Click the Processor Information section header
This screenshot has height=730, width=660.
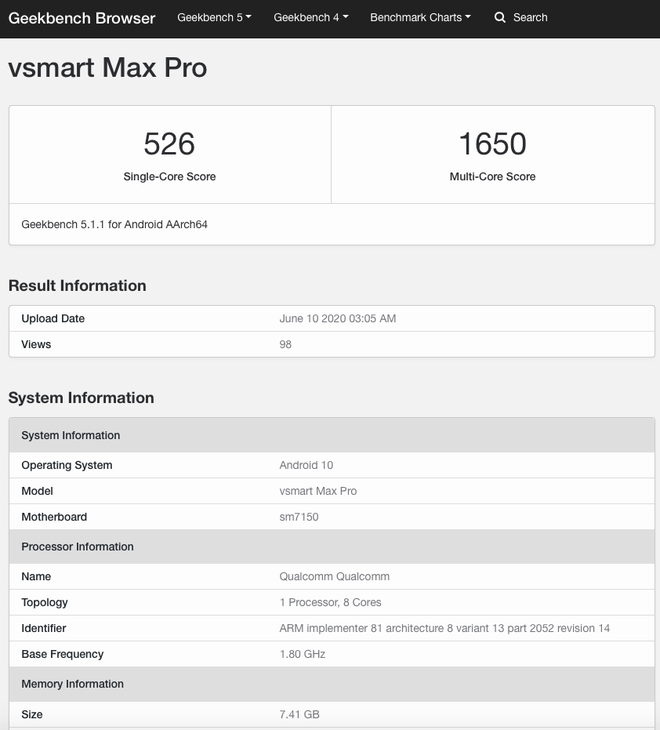coord(331,547)
